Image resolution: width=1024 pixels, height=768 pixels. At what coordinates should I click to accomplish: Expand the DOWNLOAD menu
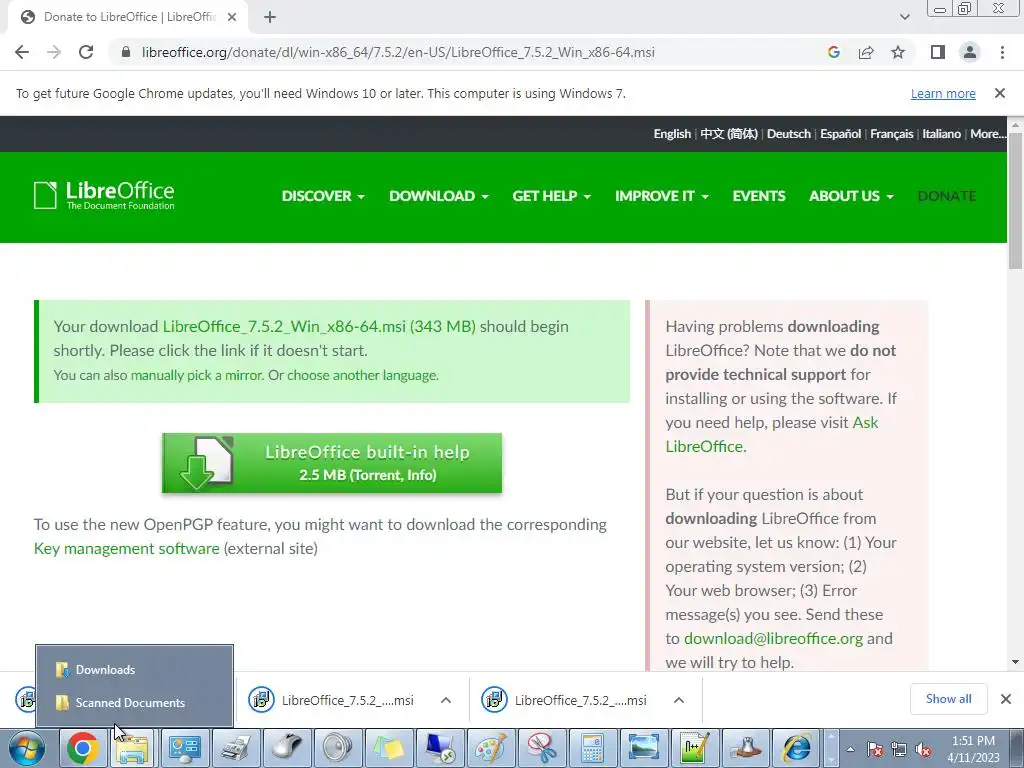point(438,196)
